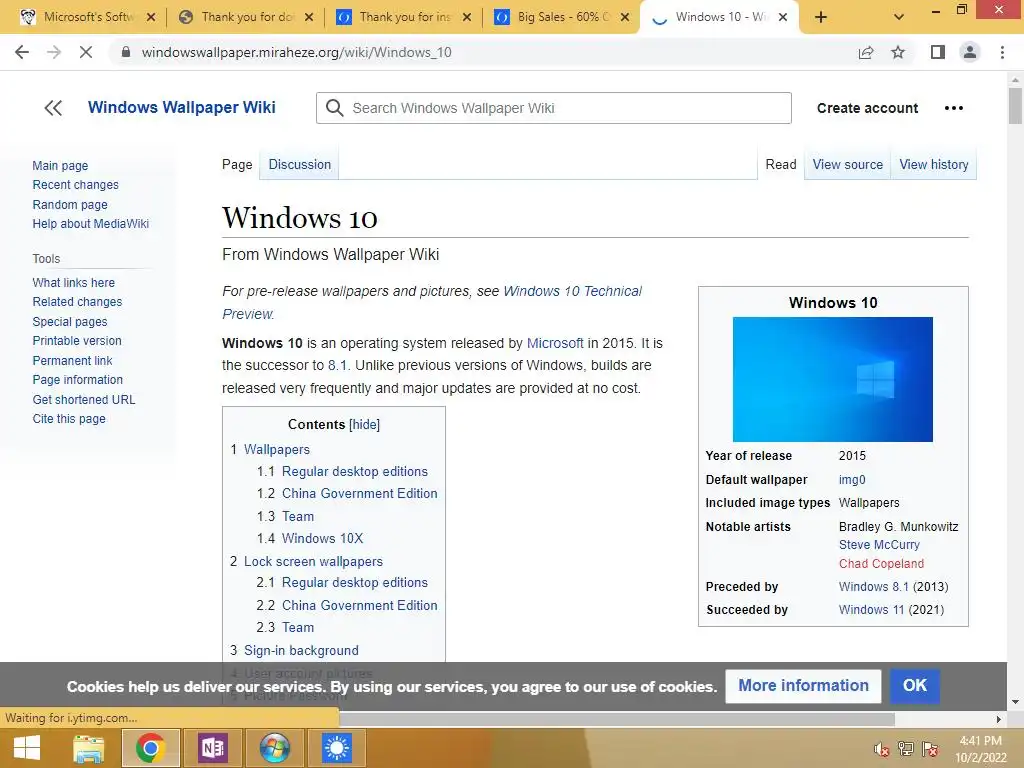This screenshot has height=768, width=1024.
Task: Open Related changes tool link
Action: [77, 302]
